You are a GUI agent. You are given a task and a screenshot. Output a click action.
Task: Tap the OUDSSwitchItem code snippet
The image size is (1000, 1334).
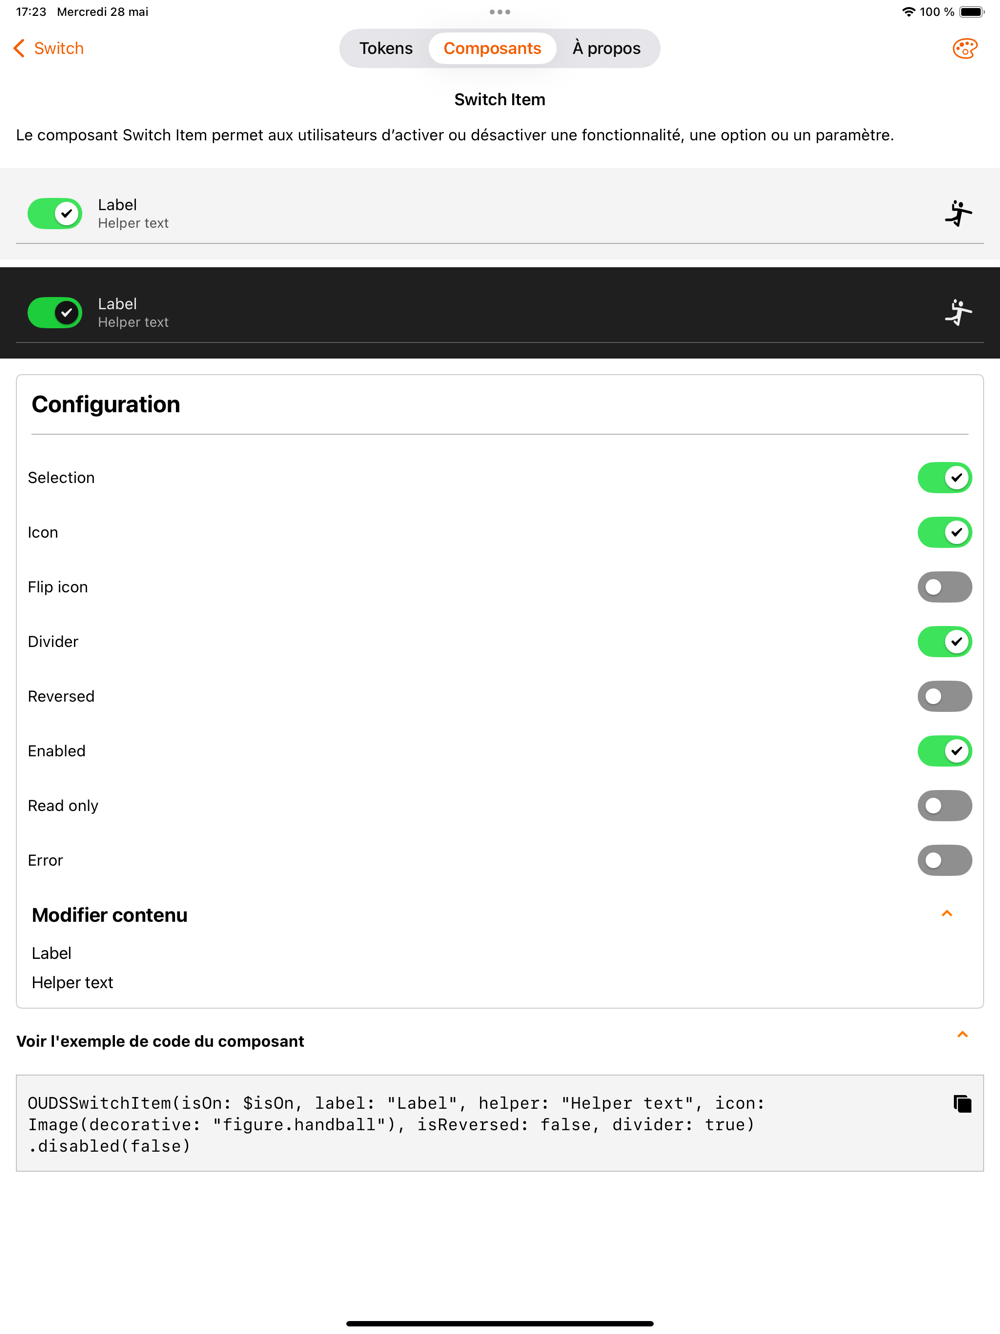coord(396,1124)
